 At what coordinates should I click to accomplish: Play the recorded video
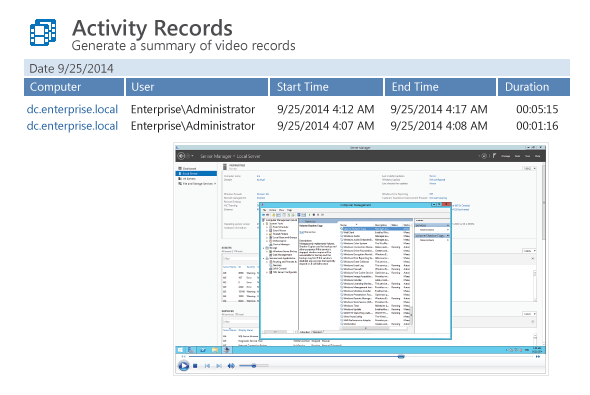pos(184,366)
